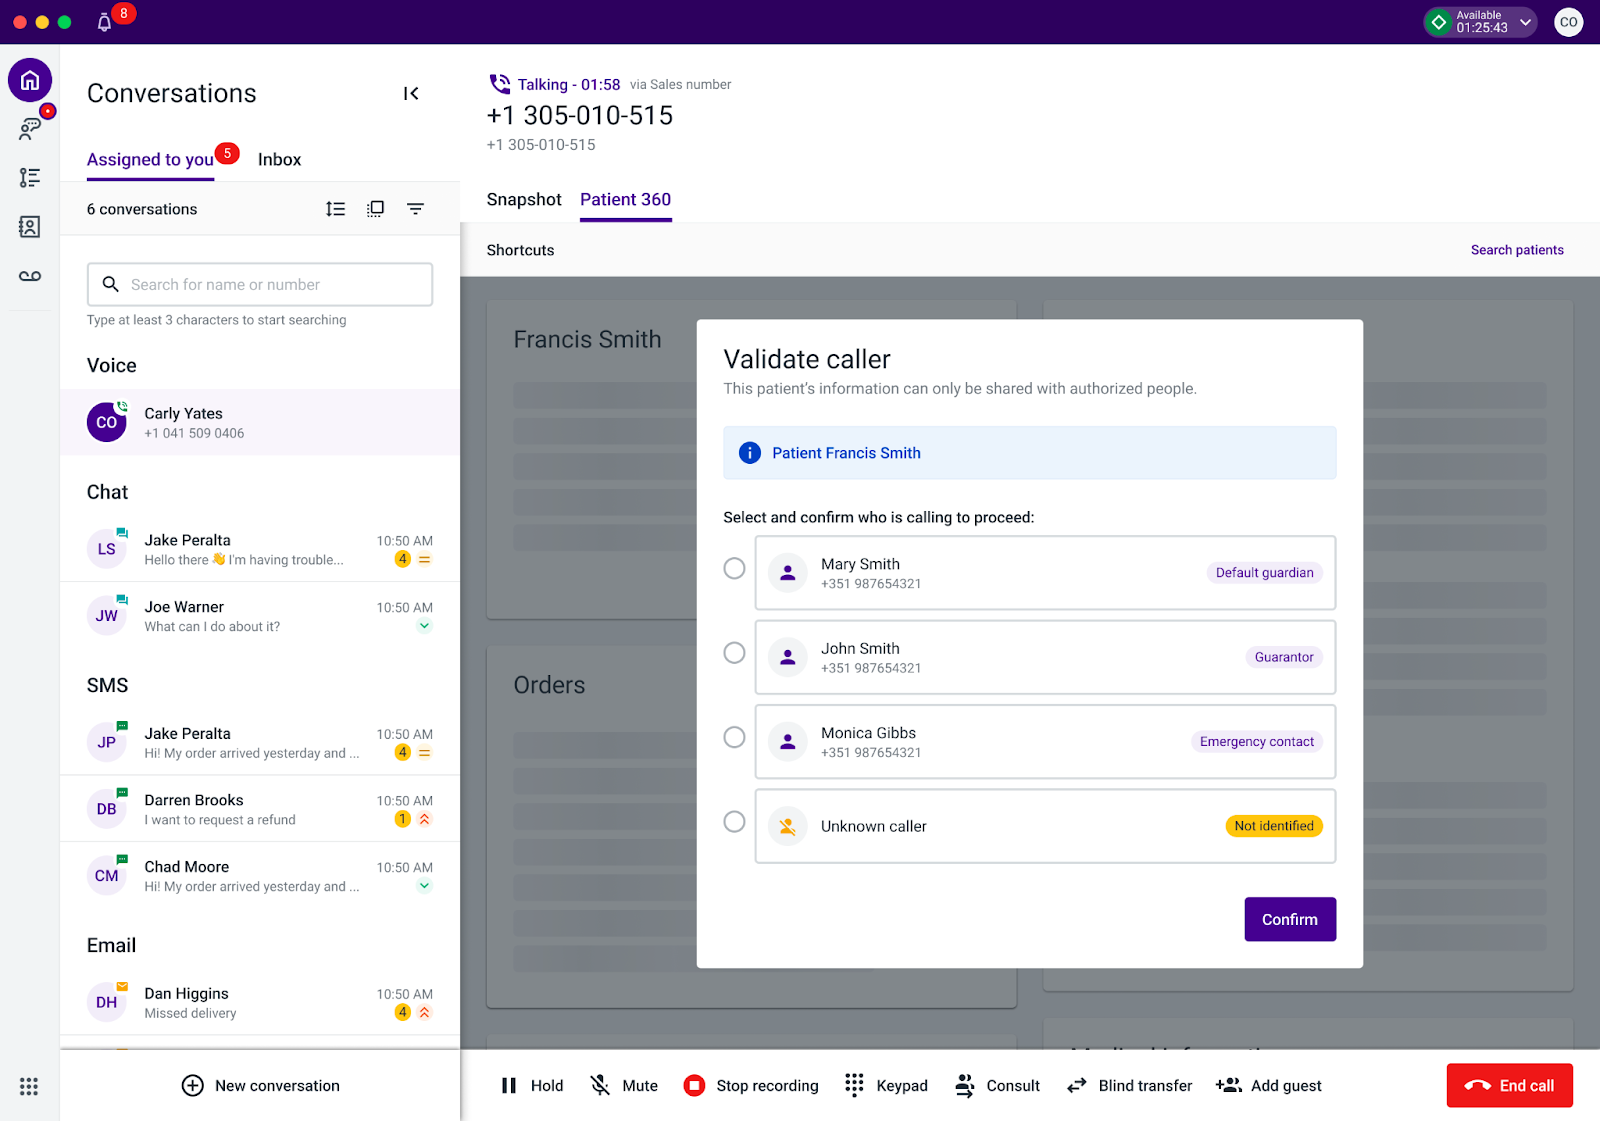Click Dan Higgins priority indicator

click(x=424, y=1012)
